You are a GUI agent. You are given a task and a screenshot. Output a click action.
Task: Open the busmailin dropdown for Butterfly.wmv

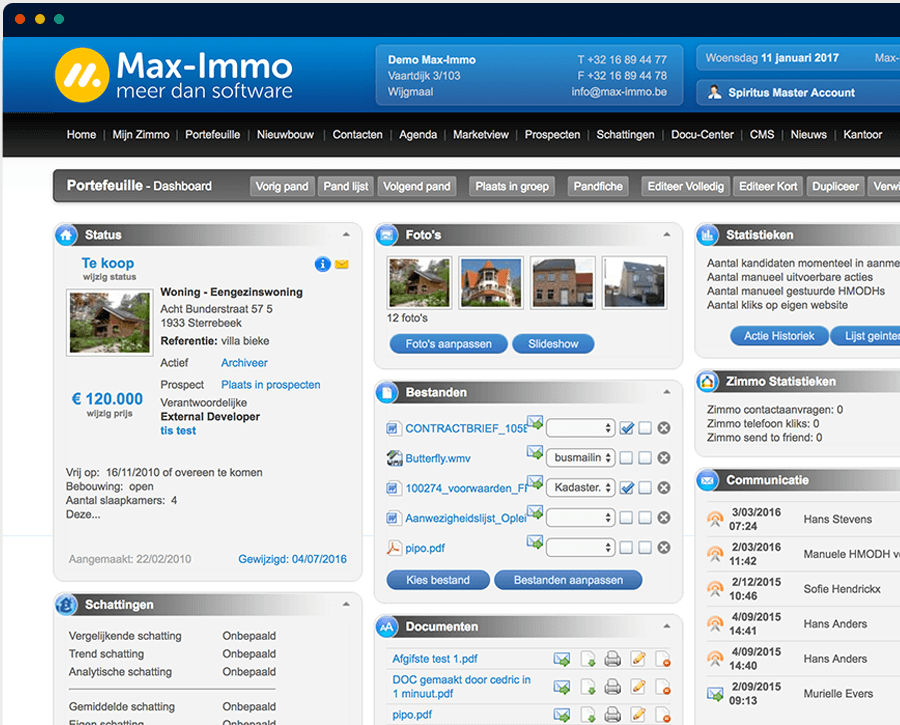point(580,458)
